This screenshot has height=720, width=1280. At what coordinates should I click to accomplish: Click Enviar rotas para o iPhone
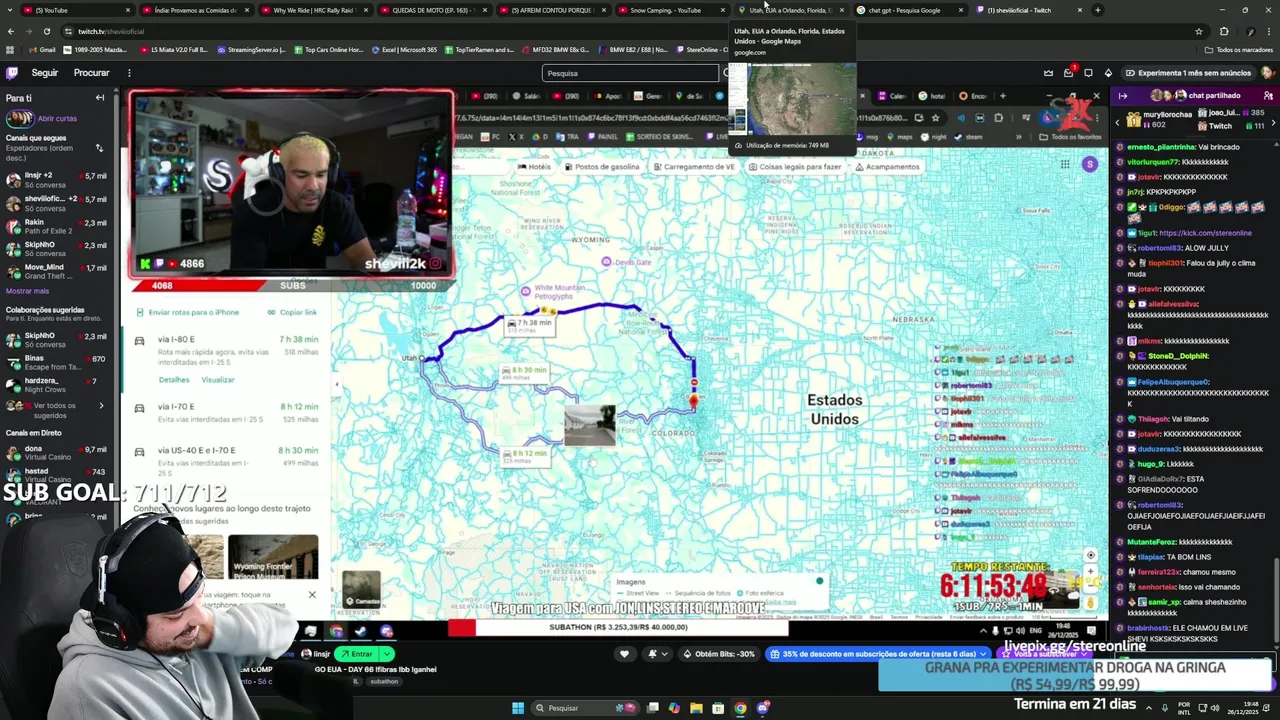click(x=193, y=312)
